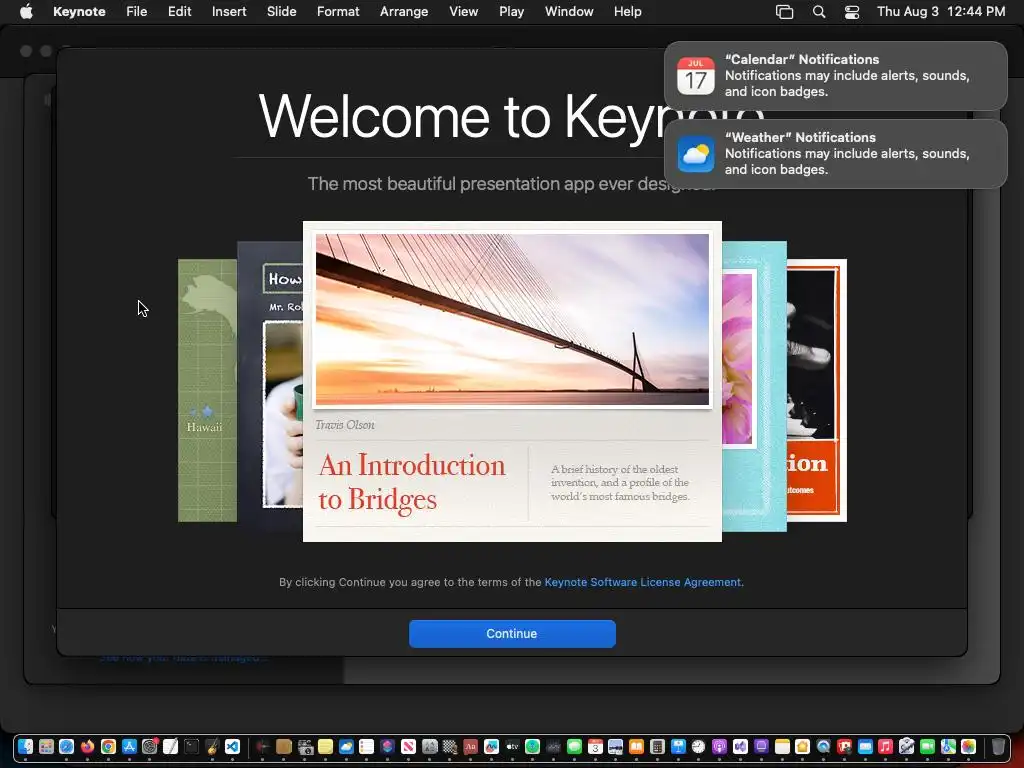Open the Apple menu
1024x768 pixels.
click(25, 11)
